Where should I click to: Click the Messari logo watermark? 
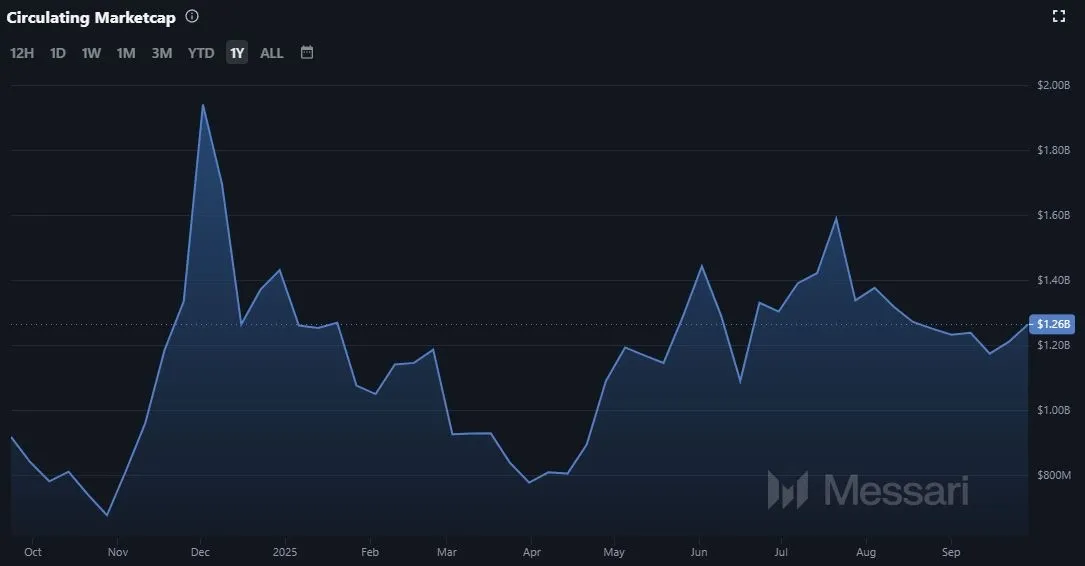[x=867, y=490]
